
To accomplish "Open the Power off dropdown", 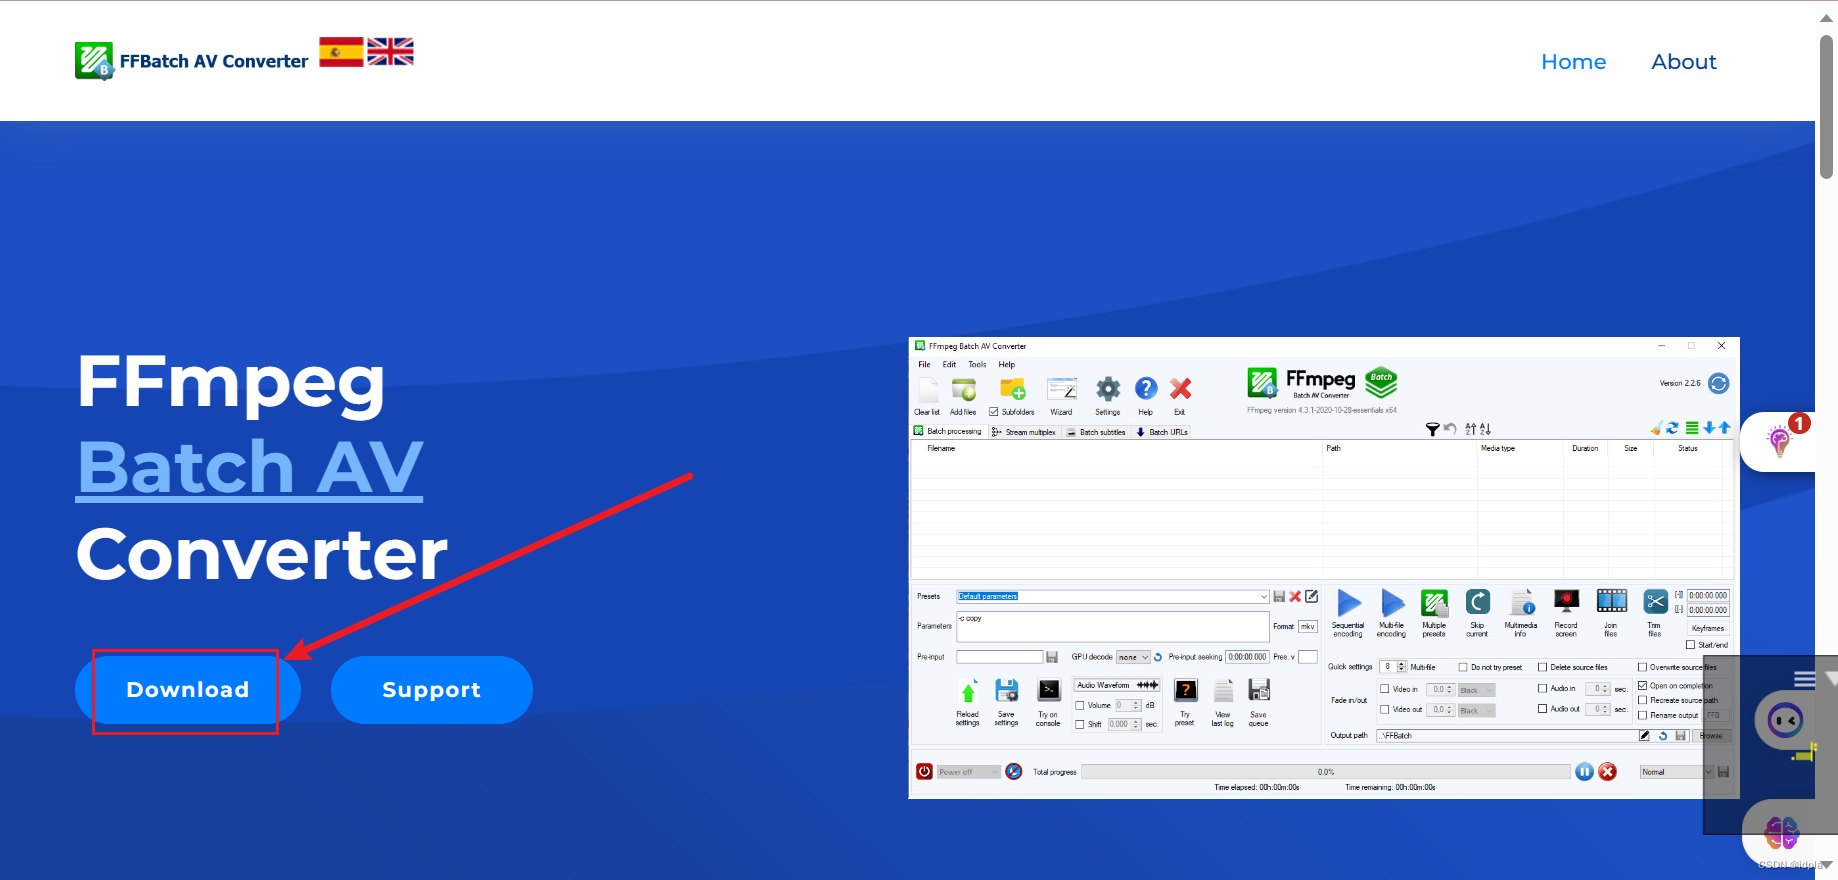I will pyautogui.click(x=969, y=772).
